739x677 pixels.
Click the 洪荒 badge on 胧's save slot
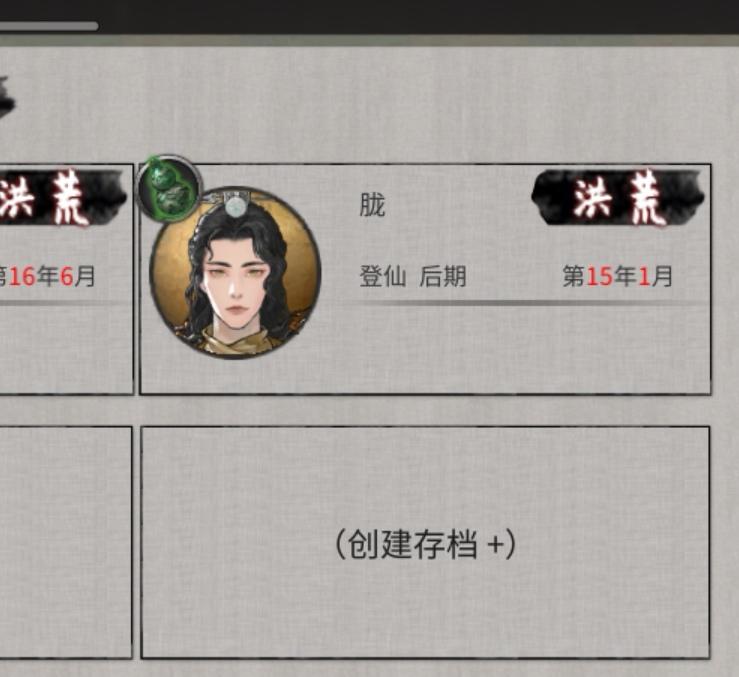[x=618, y=197]
